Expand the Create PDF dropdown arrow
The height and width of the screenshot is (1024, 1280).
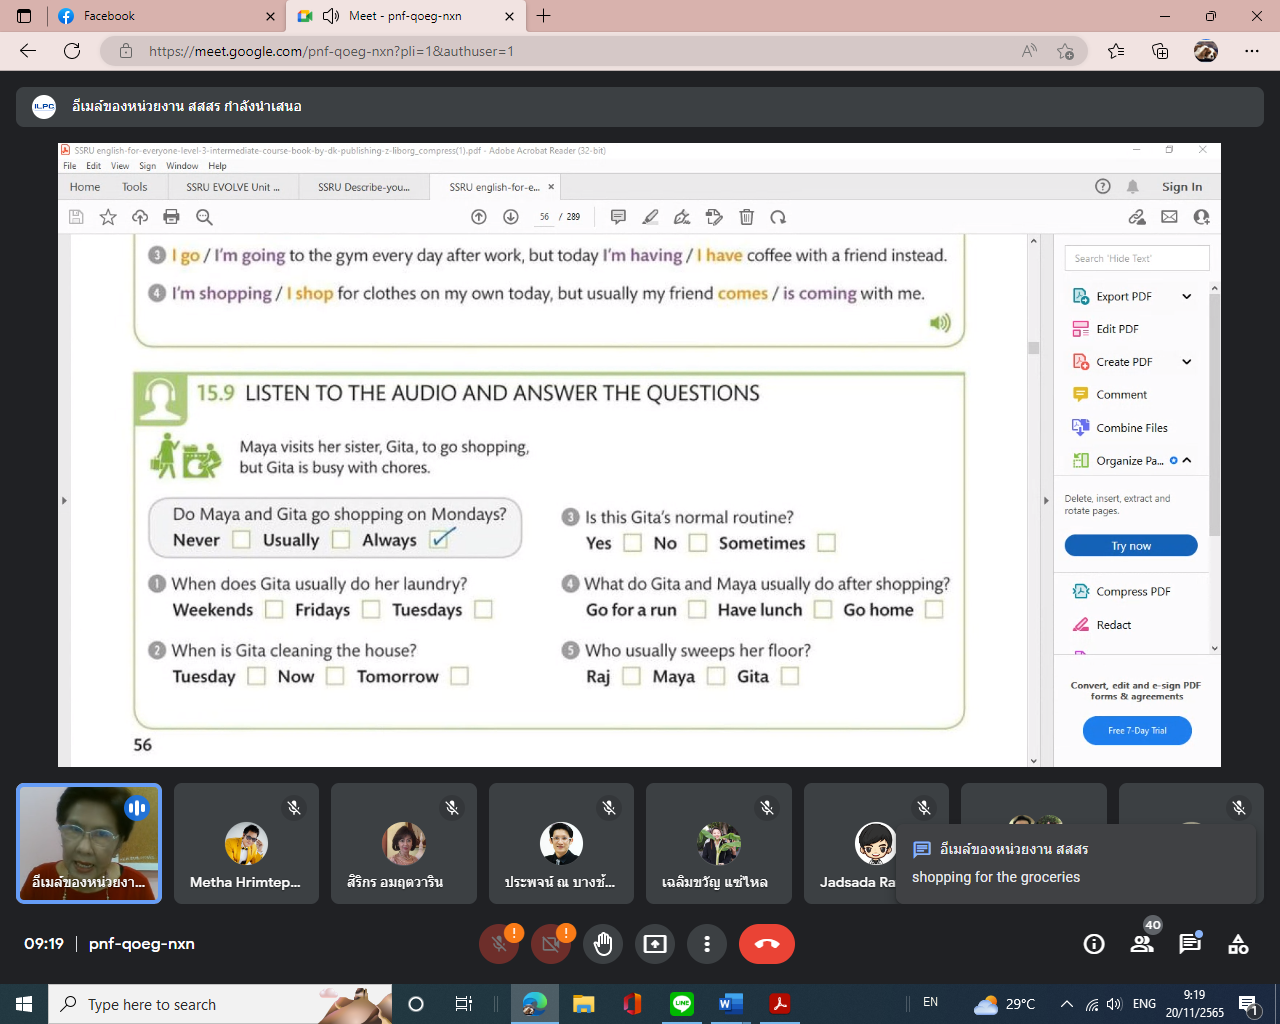(x=1187, y=362)
